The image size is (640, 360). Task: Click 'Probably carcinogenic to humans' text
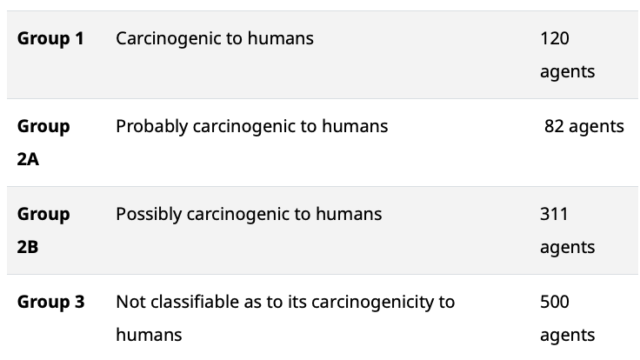point(252,127)
